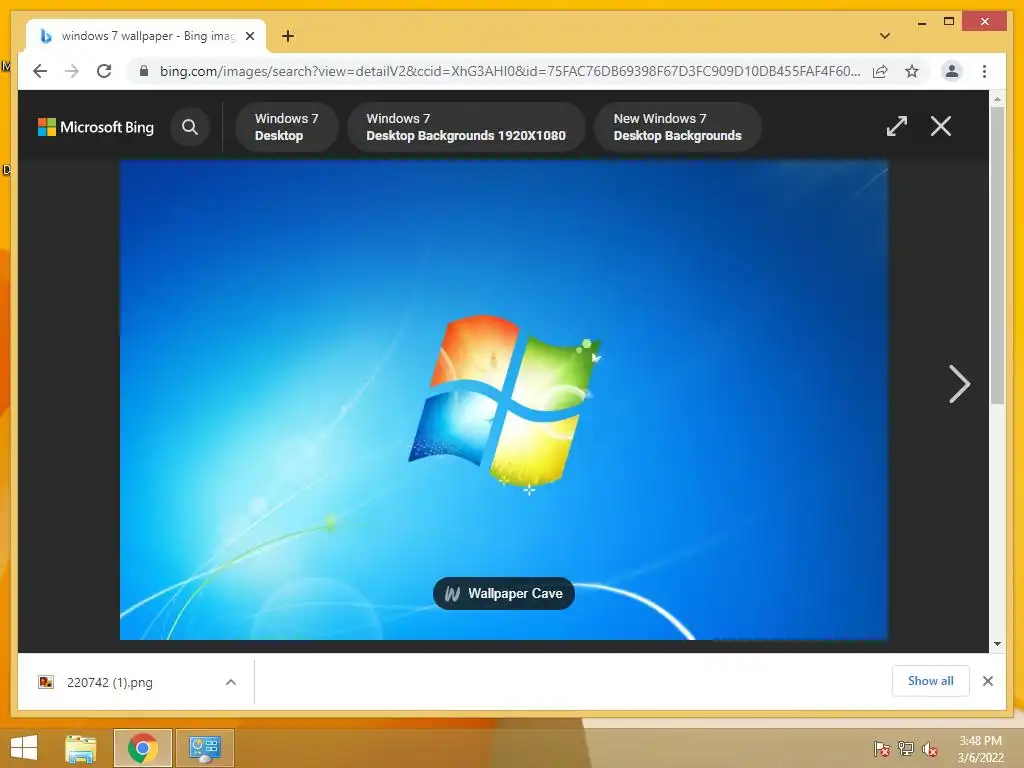
Task: Go to next image with right chevron
Action: (959, 384)
